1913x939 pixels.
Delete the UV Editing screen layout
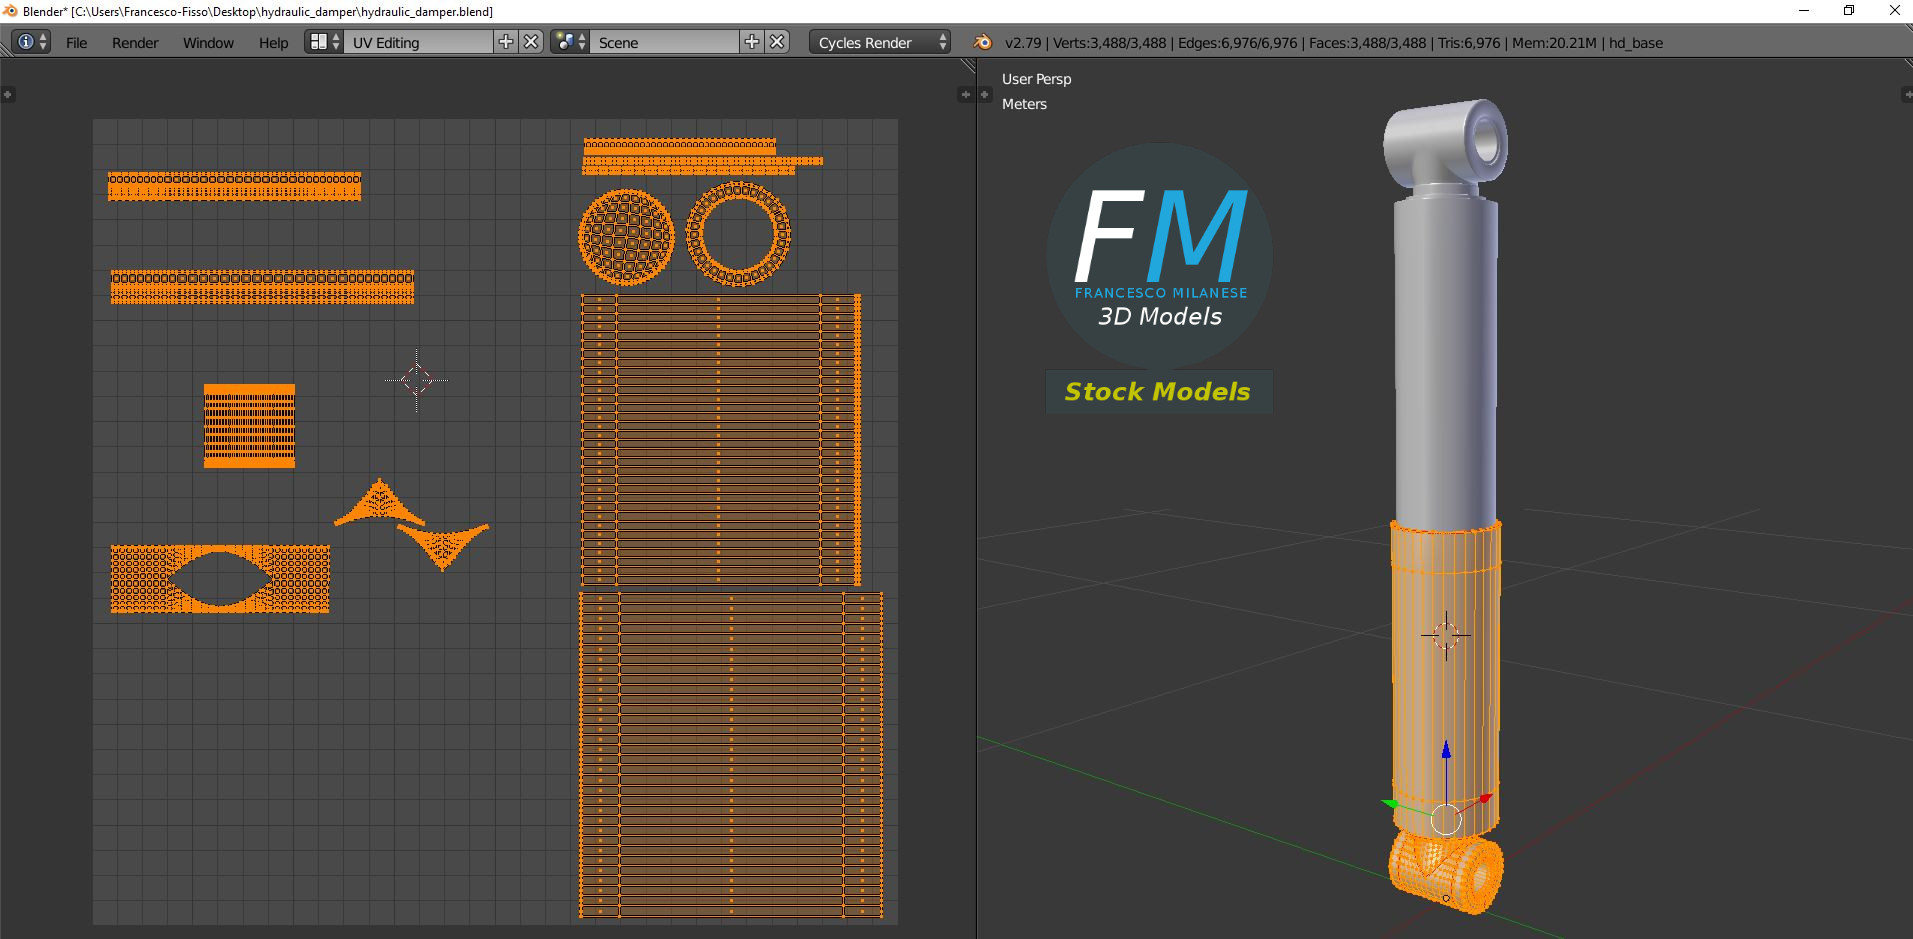532,42
